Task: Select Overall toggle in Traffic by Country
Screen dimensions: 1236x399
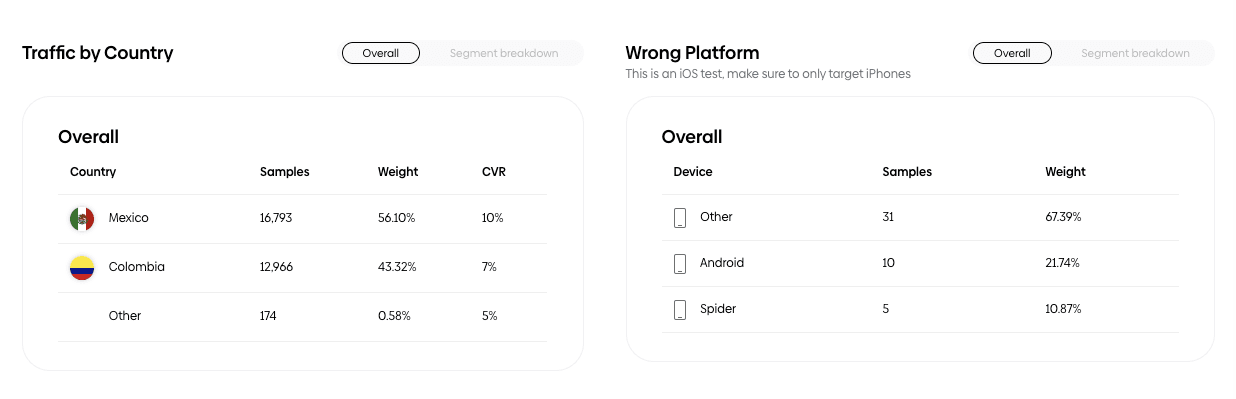Action: point(381,53)
